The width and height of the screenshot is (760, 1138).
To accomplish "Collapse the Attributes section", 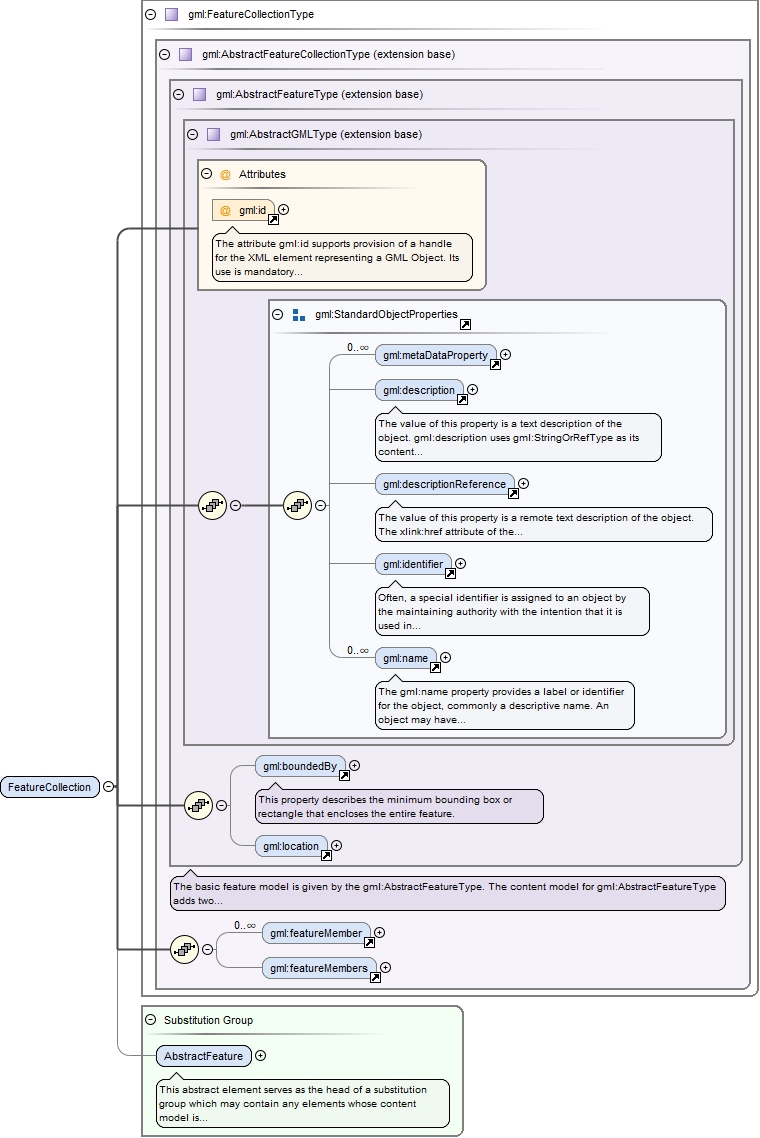I will (x=207, y=174).
